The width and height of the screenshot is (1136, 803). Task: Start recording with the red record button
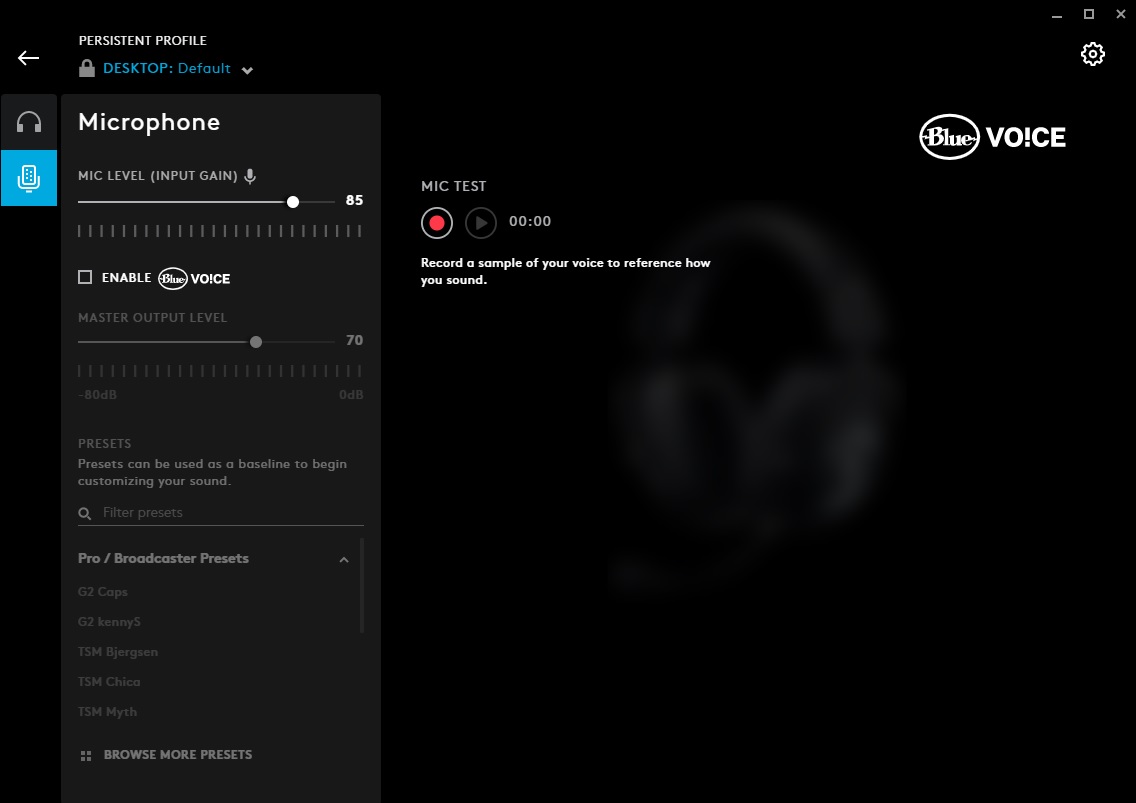[x=437, y=223]
